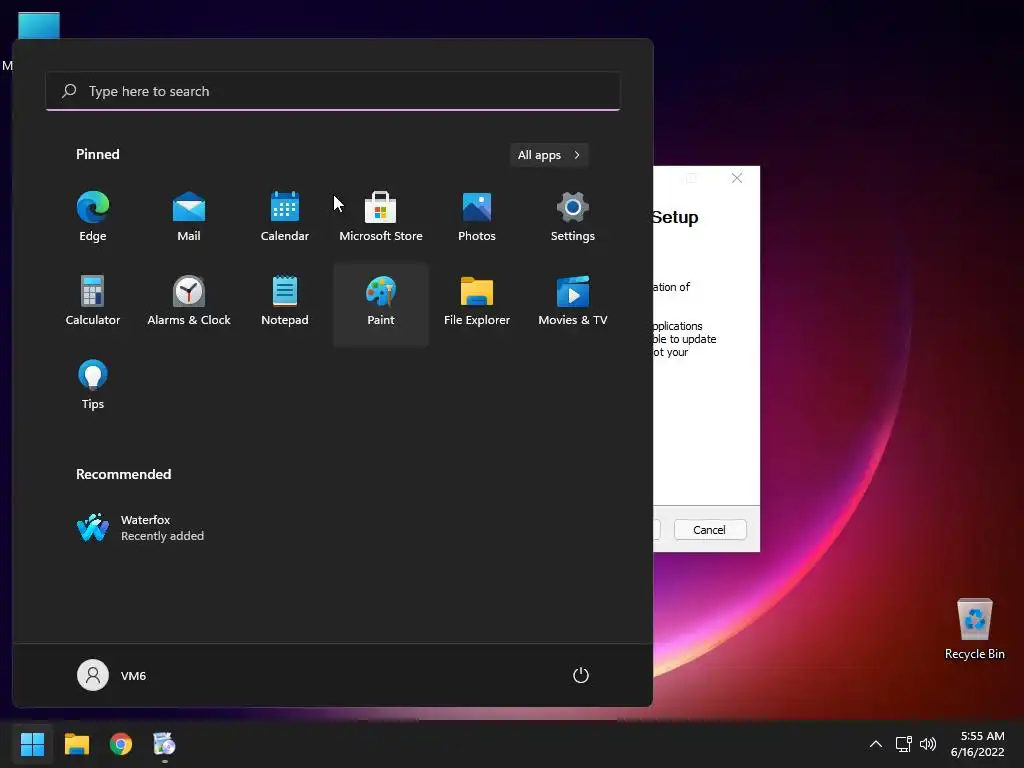Image resolution: width=1024 pixels, height=768 pixels.
Task: Open network status in system tray
Action: tap(903, 744)
